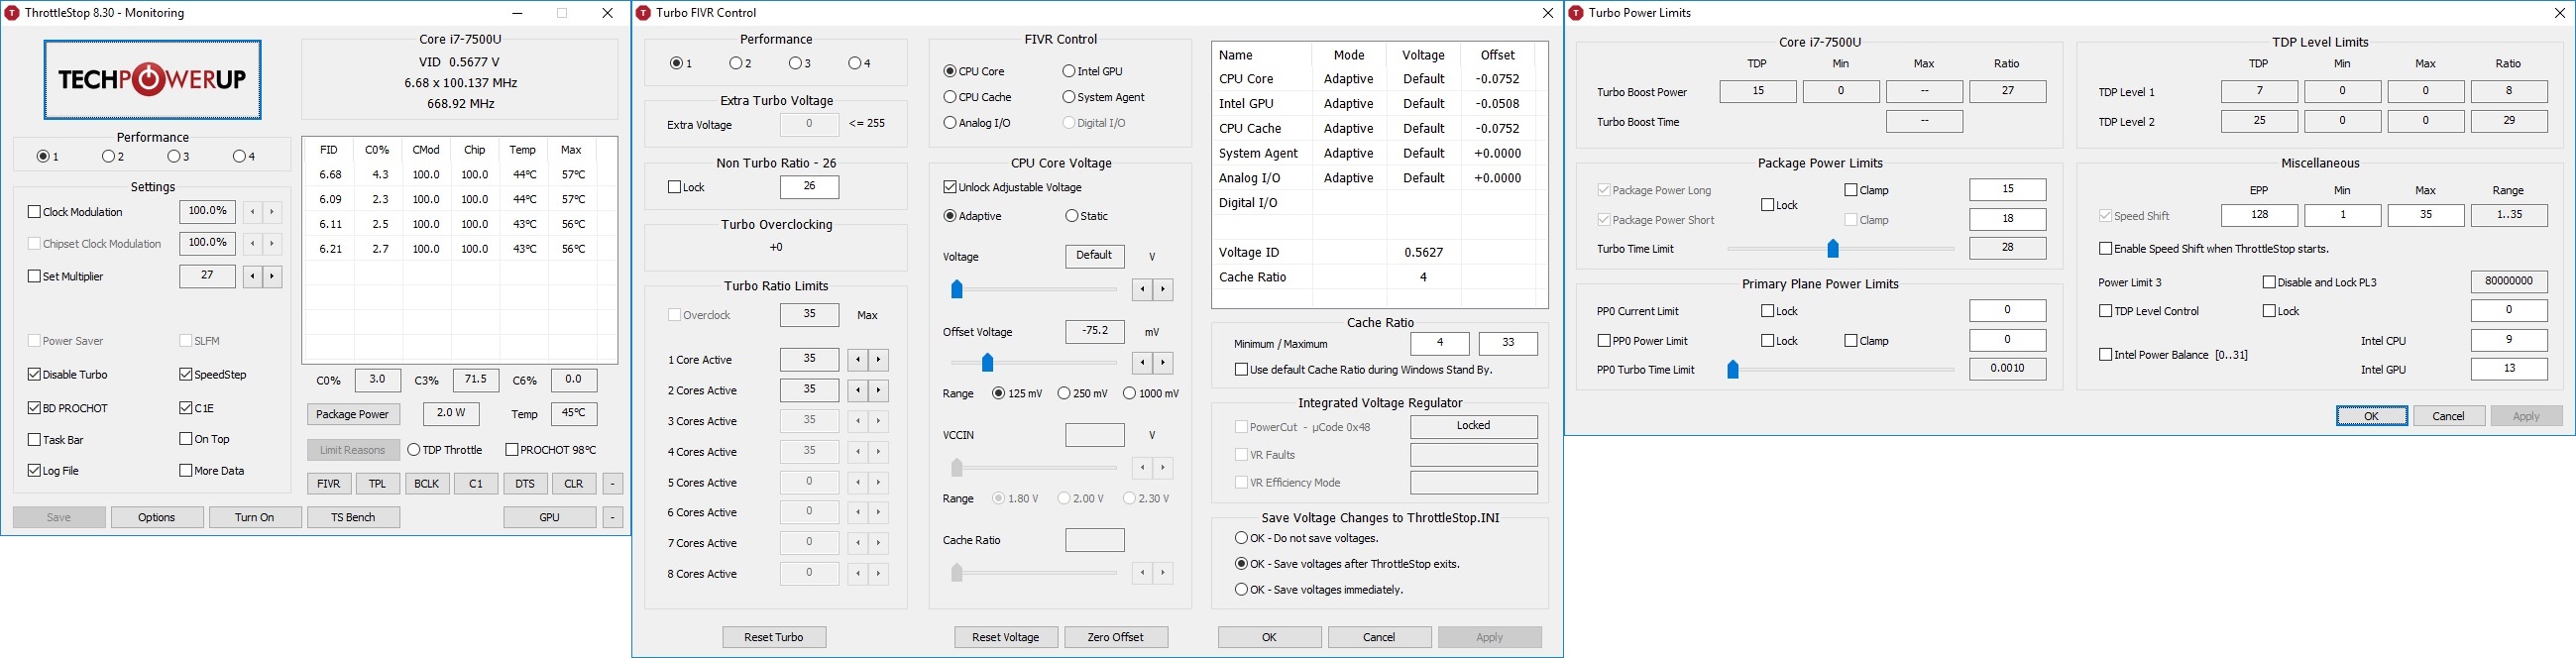Increase CPU Core Voltage with right arrow

coord(1162,290)
